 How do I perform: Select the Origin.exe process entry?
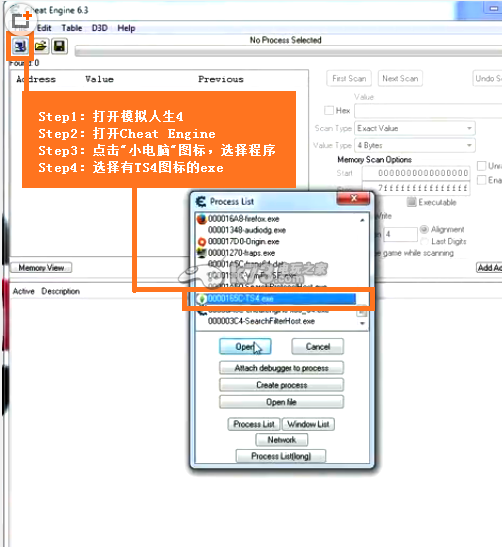click(243, 241)
